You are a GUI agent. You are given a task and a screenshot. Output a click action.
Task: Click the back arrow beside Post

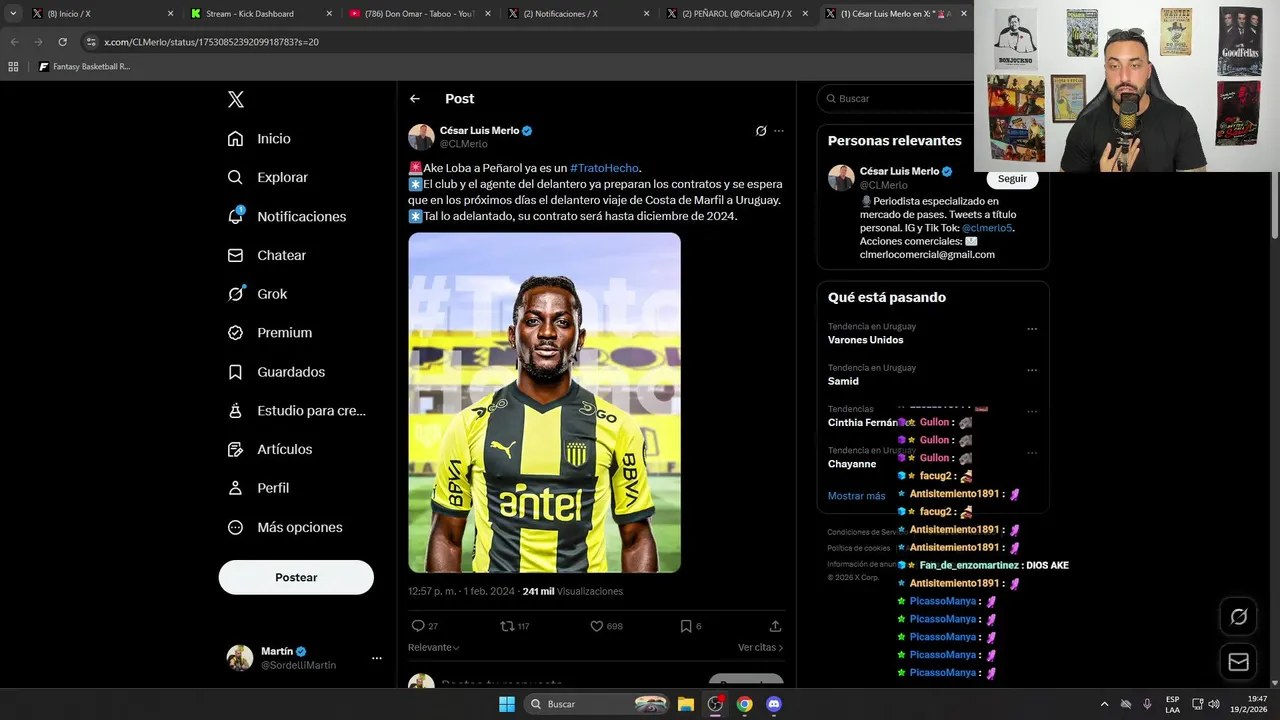click(415, 99)
